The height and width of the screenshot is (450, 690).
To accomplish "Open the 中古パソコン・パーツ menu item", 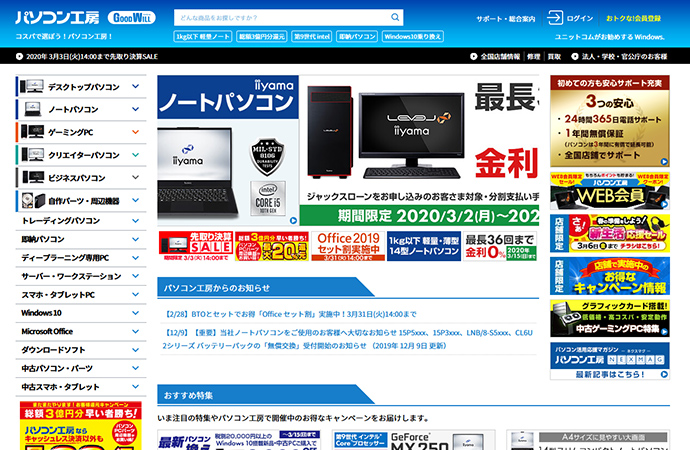I will 81,369.
